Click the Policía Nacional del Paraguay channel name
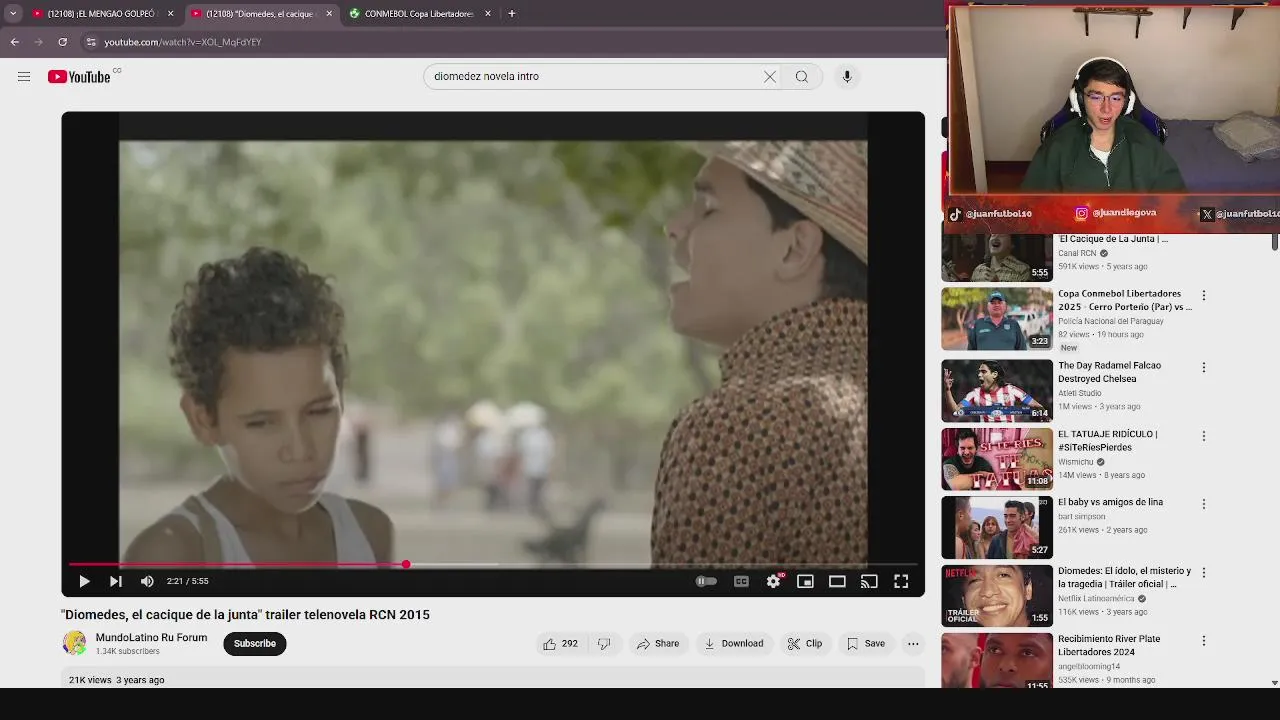This screenshot has height=720, width=1280. 1111,321
